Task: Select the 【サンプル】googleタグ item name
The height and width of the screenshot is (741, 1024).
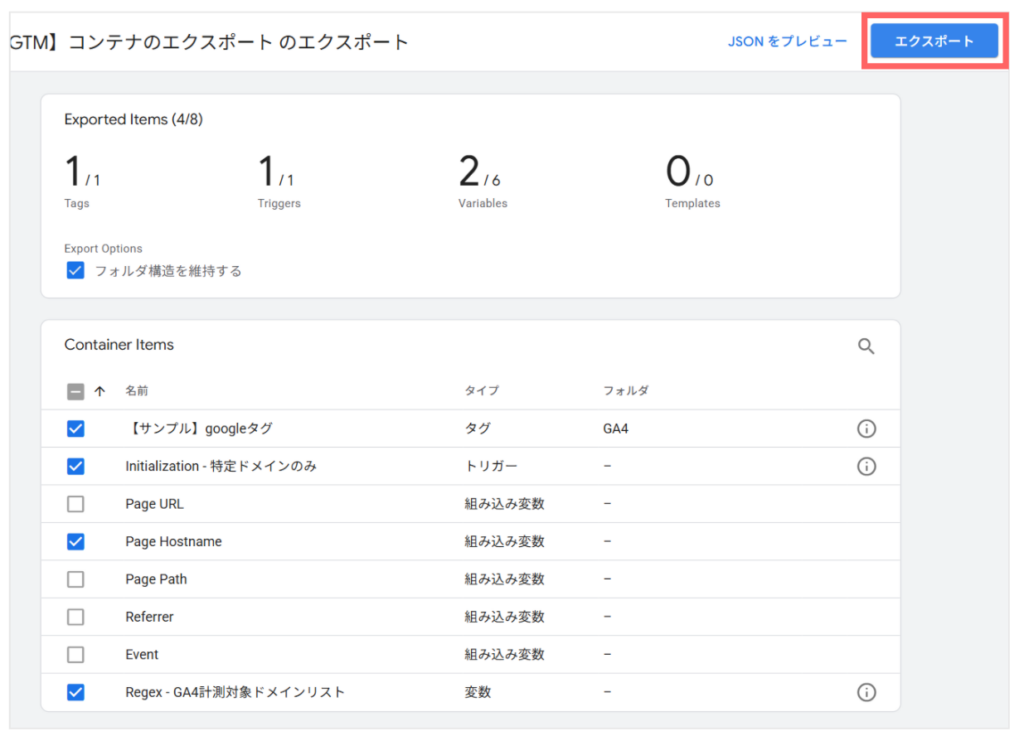Action: (199, 429)
